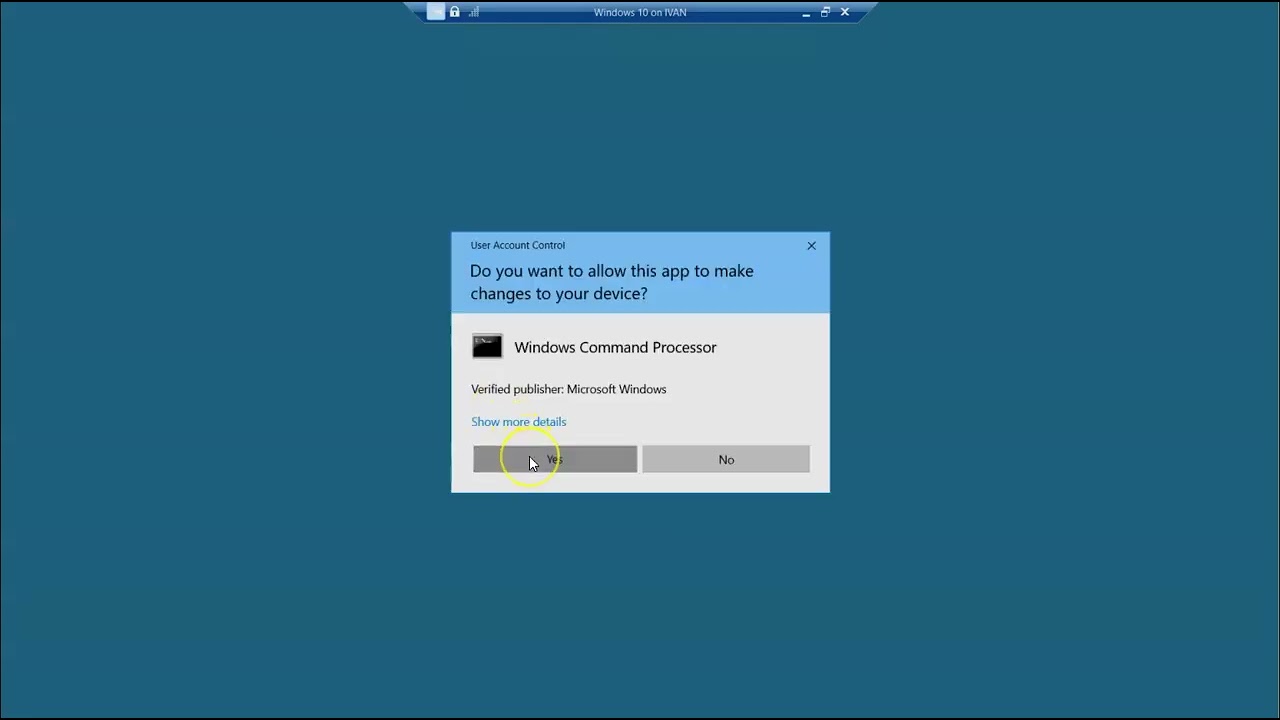This screenshot has width=1280, height=720.
Task: Click the 'Windows 10 on IVAN' title text
Action: pyautogui.click(x=640, y=12)
